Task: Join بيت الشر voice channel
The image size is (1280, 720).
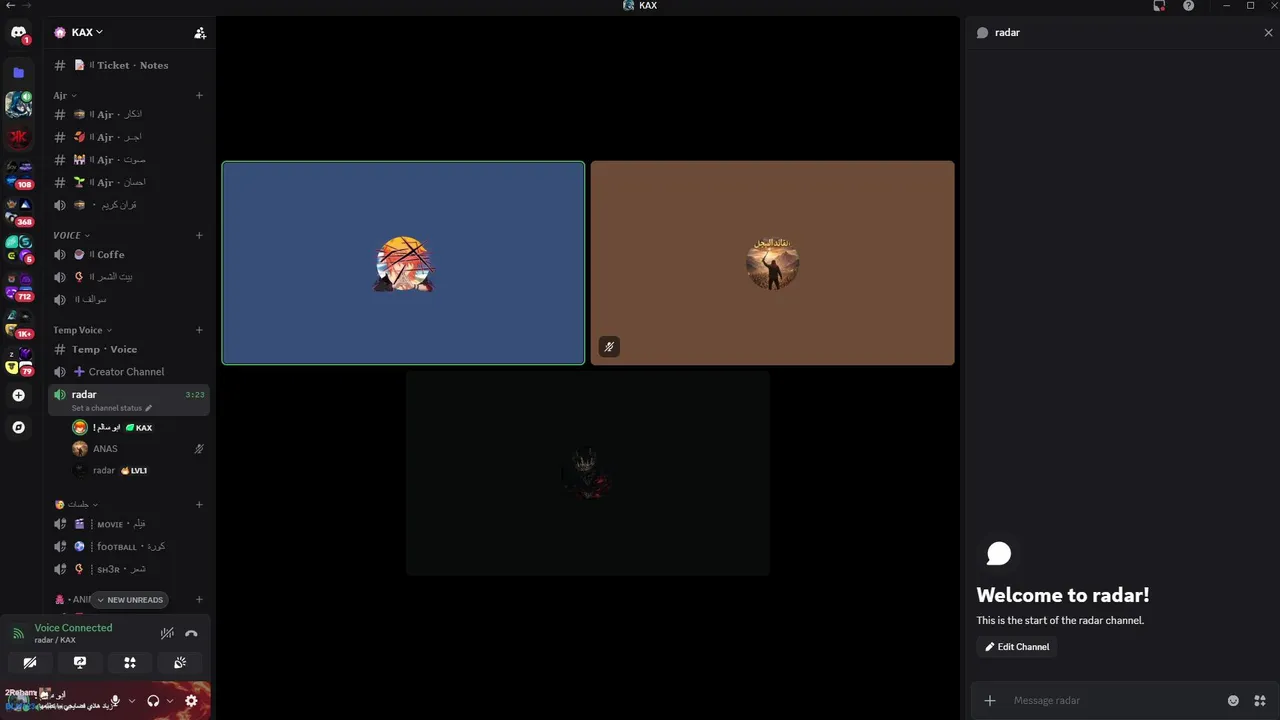Action: click(129, 277)
